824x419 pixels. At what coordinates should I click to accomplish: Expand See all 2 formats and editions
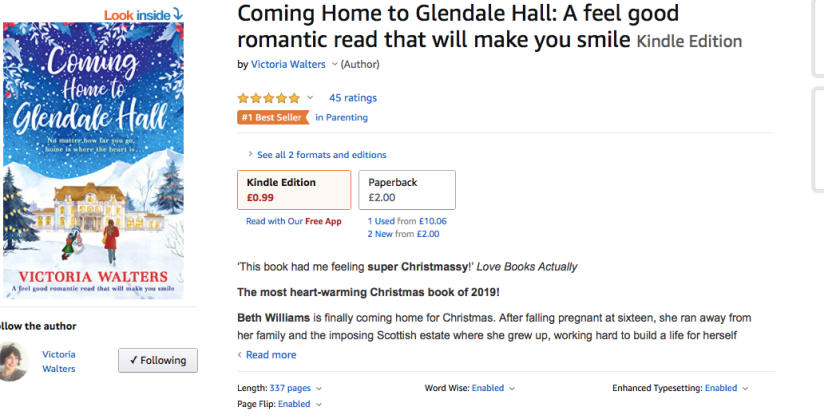[321, 155]
